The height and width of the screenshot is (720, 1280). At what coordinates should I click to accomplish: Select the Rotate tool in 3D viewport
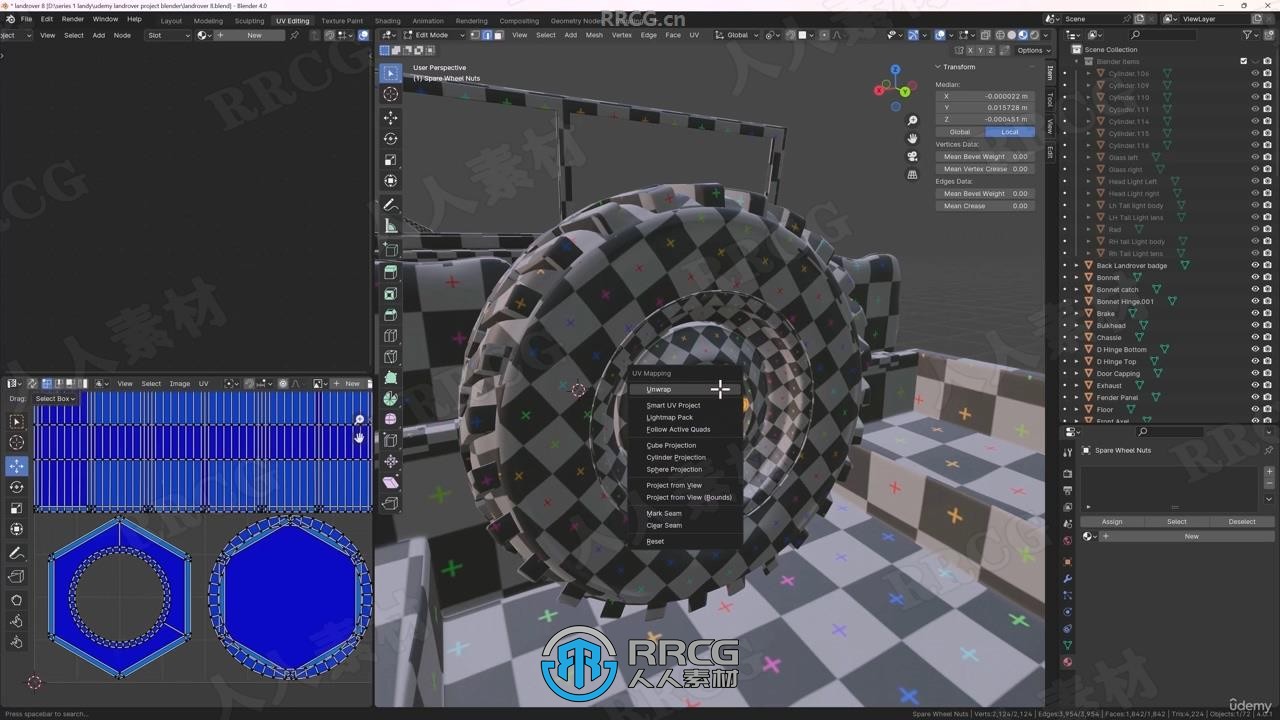point(390,139)
